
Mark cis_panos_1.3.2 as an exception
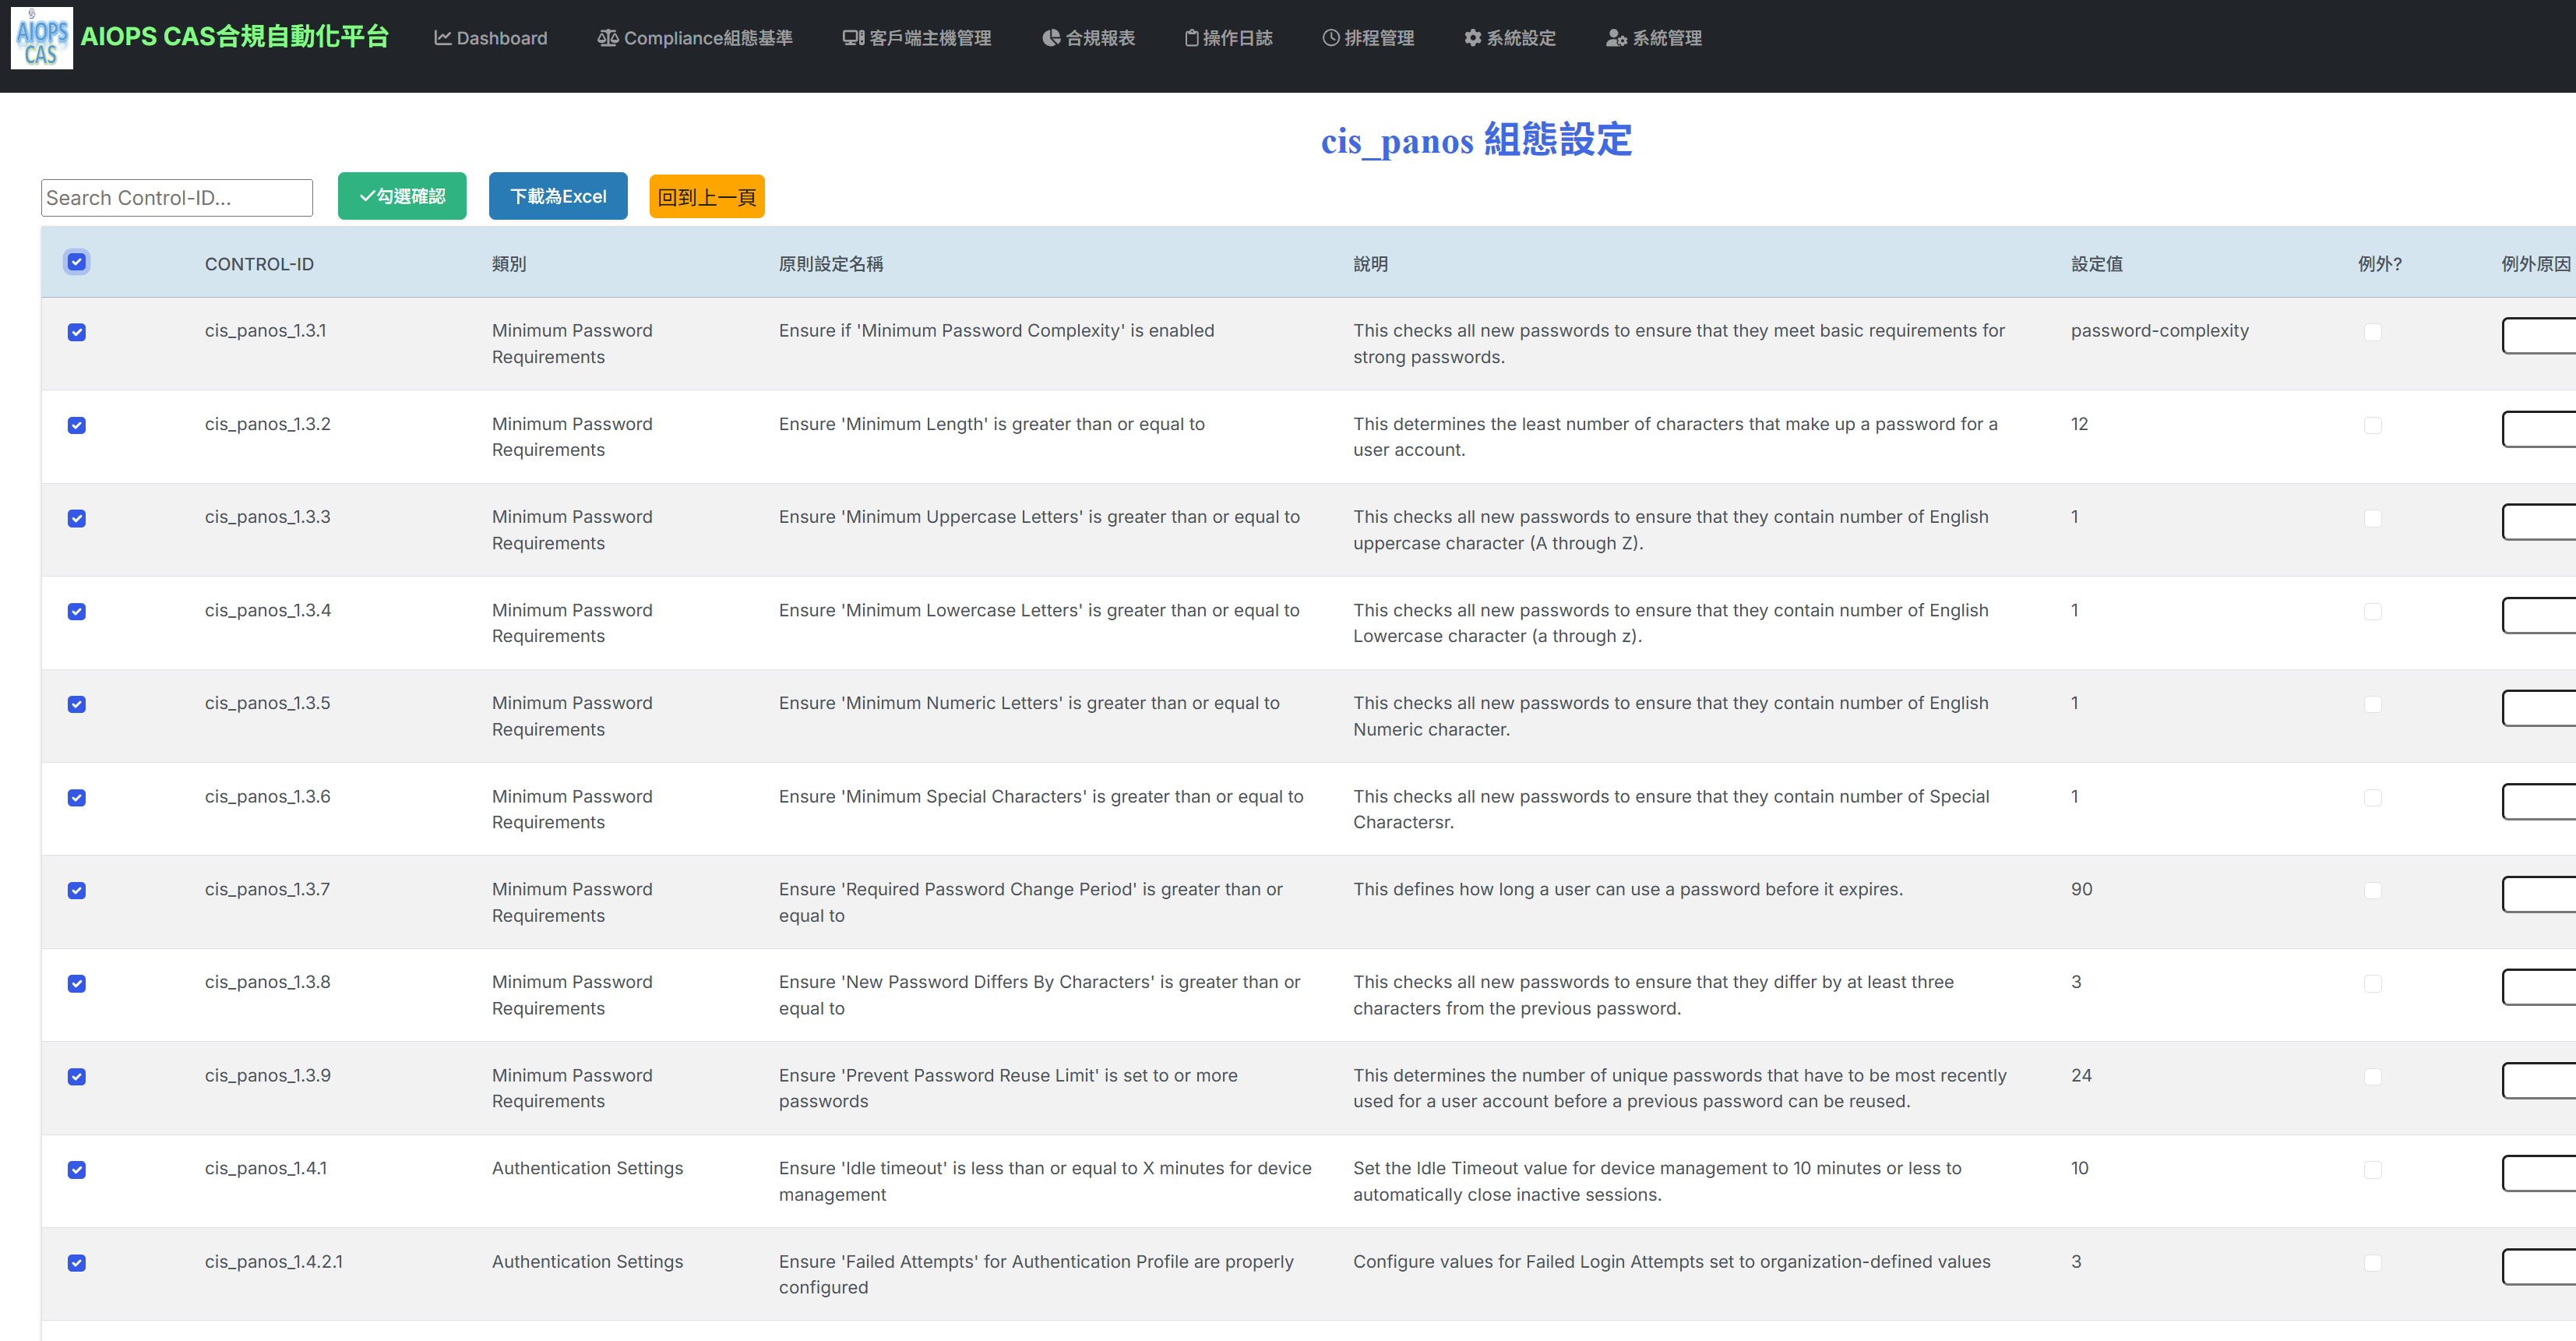2372,425
